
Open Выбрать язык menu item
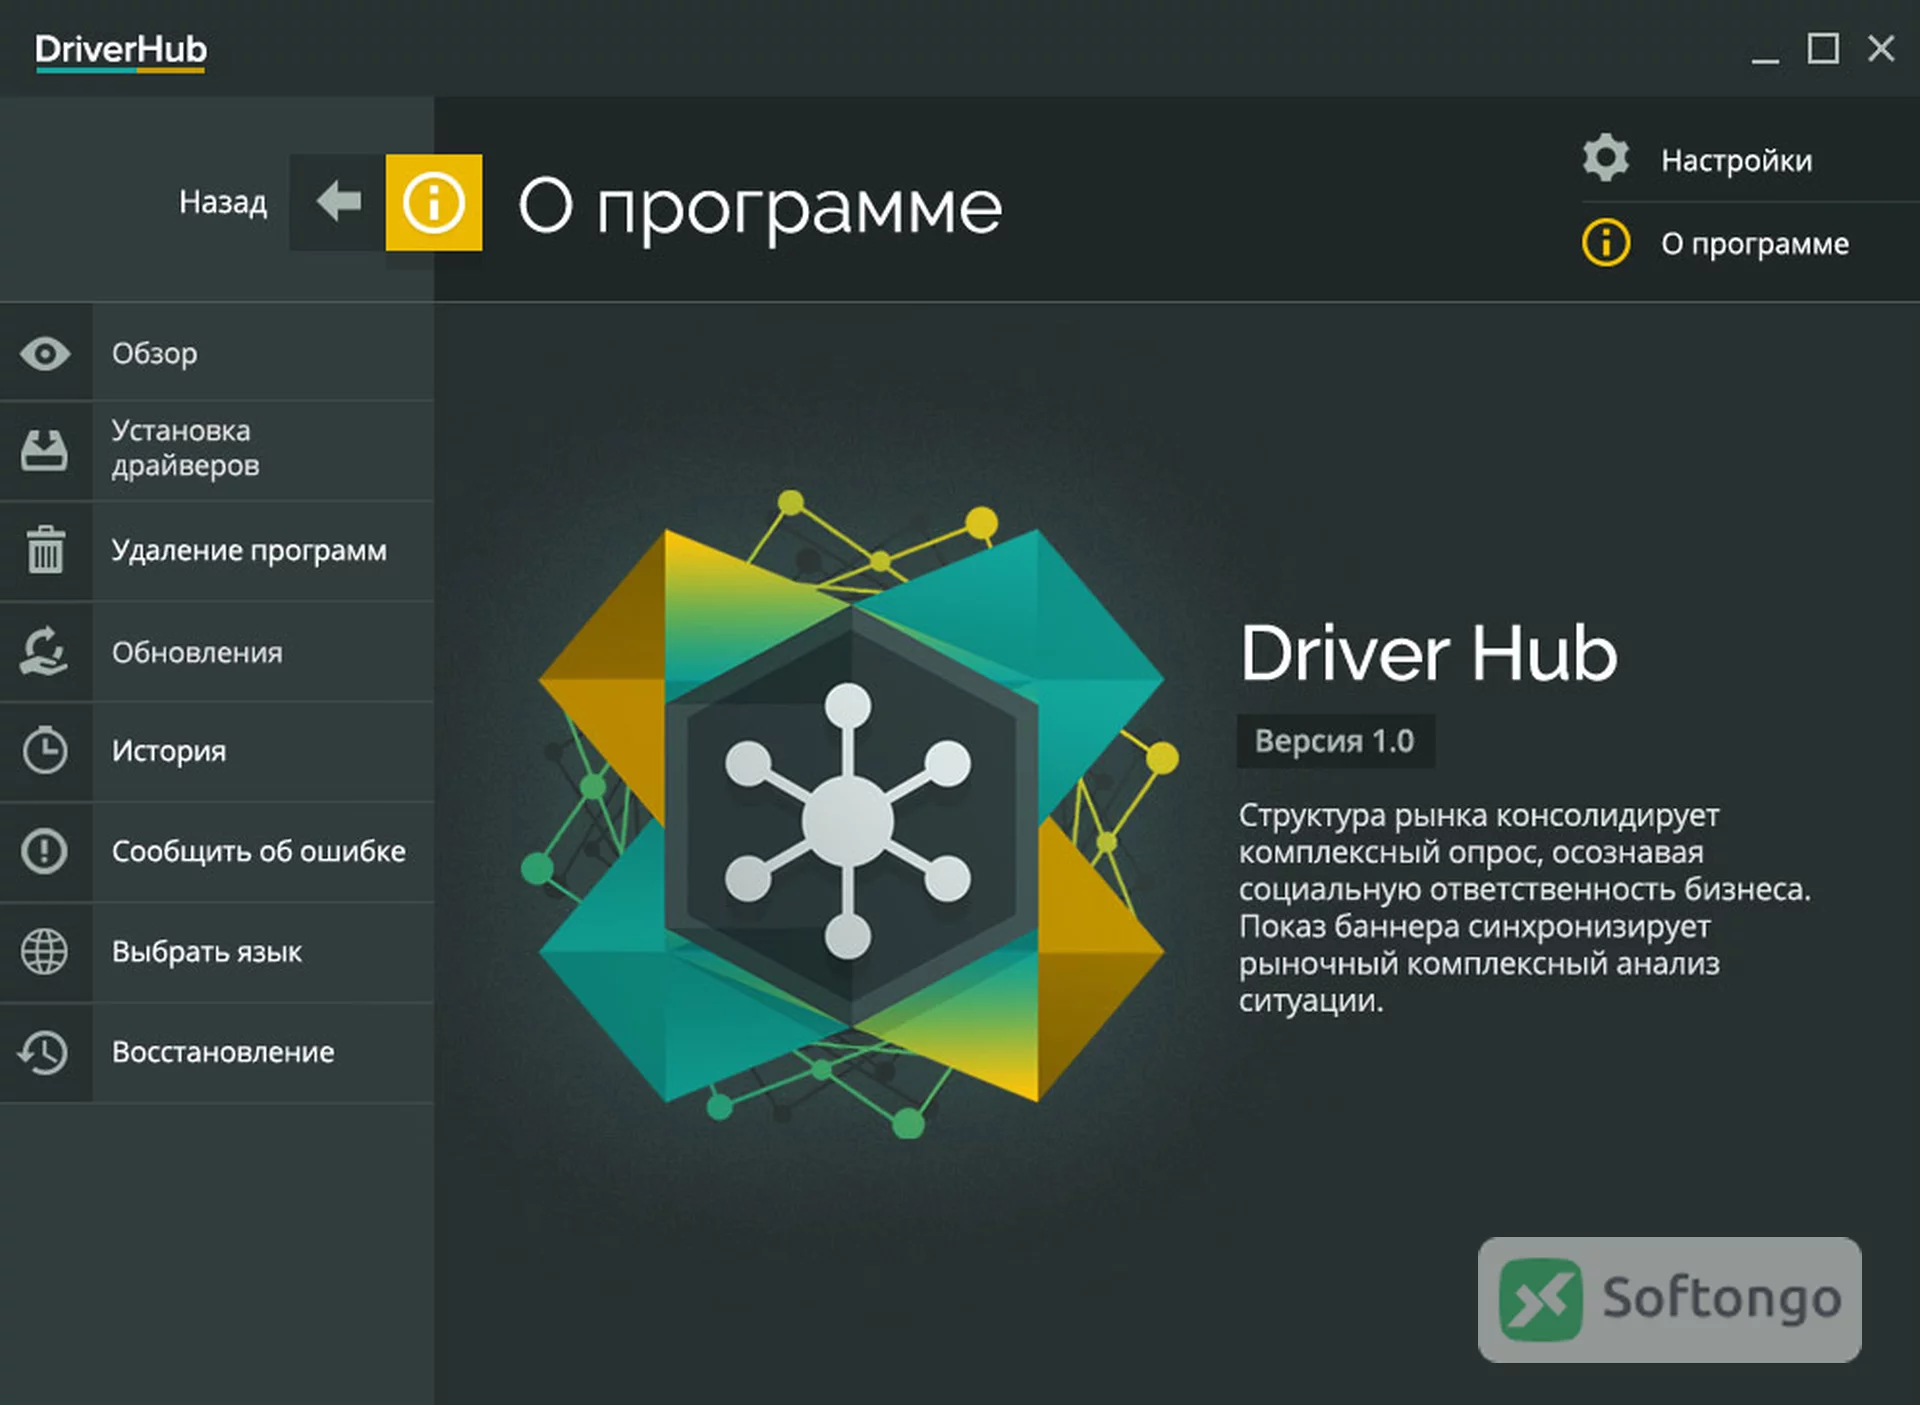point(217,952)
